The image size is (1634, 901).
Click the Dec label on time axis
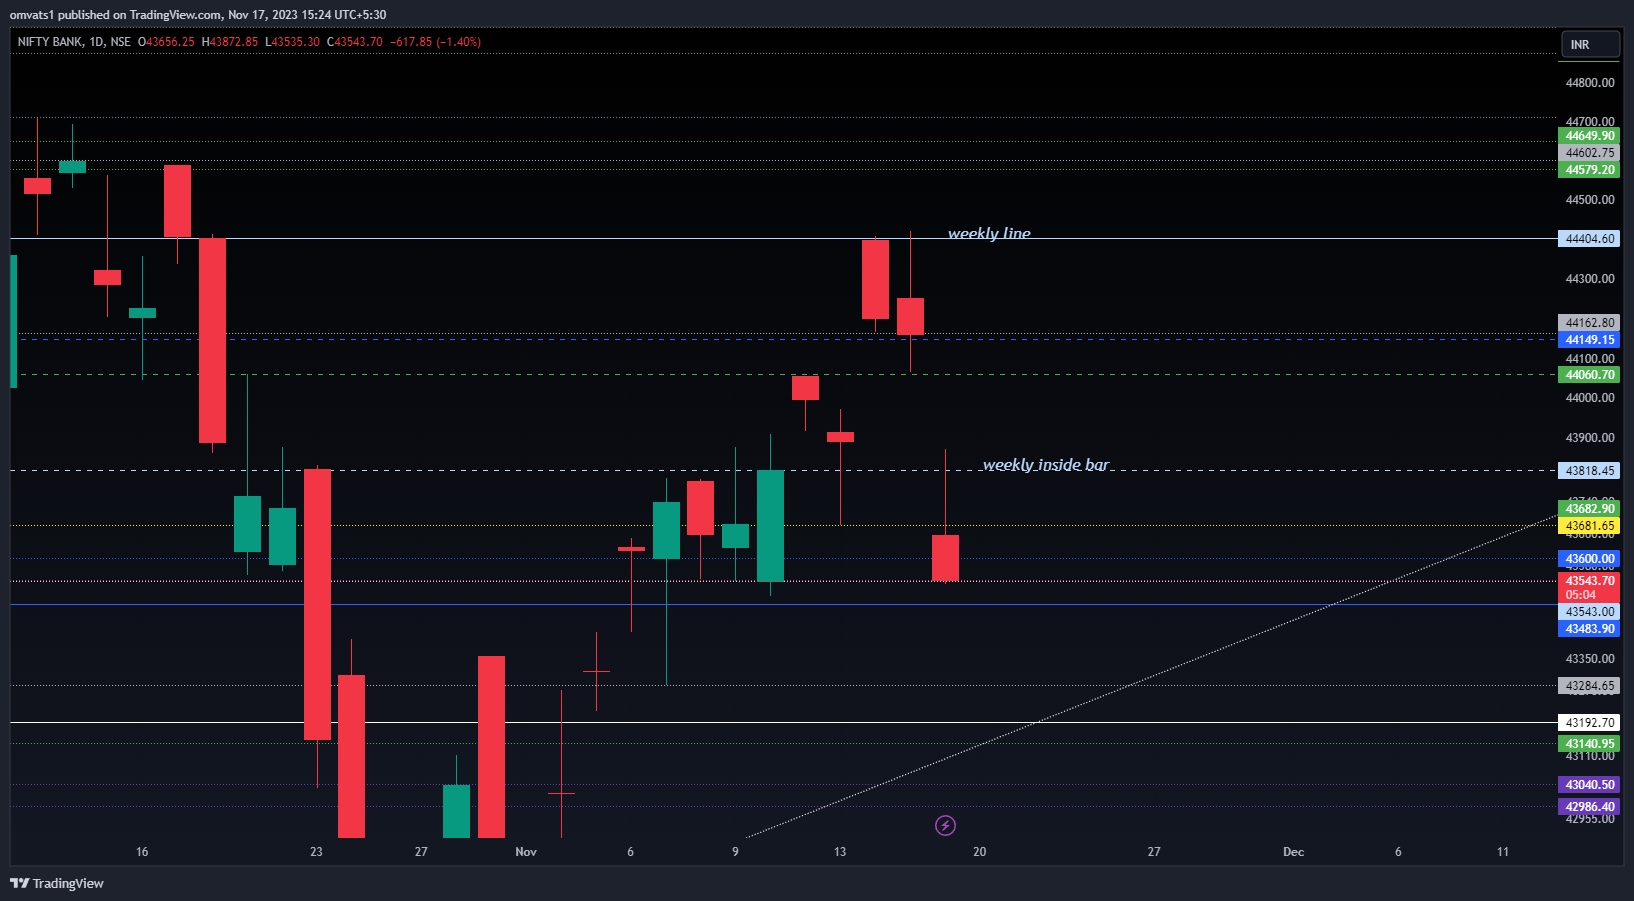(x=1293, y=852)
